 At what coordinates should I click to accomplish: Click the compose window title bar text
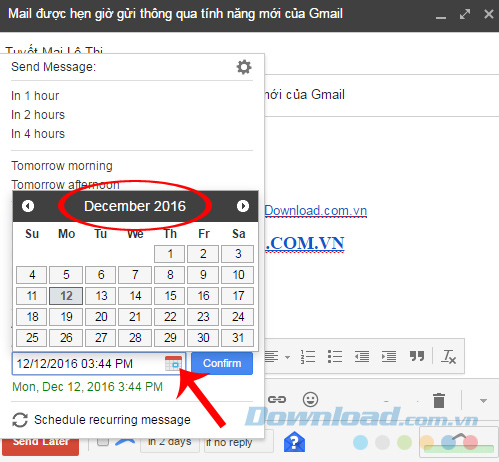(175, 14)
